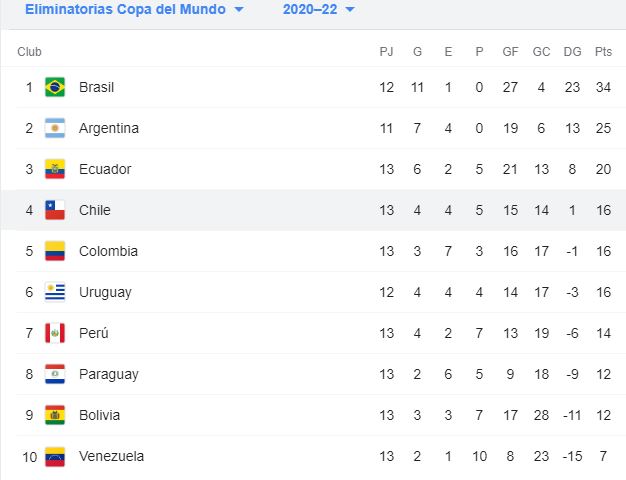Open the Brasil team link

(96, 87)
